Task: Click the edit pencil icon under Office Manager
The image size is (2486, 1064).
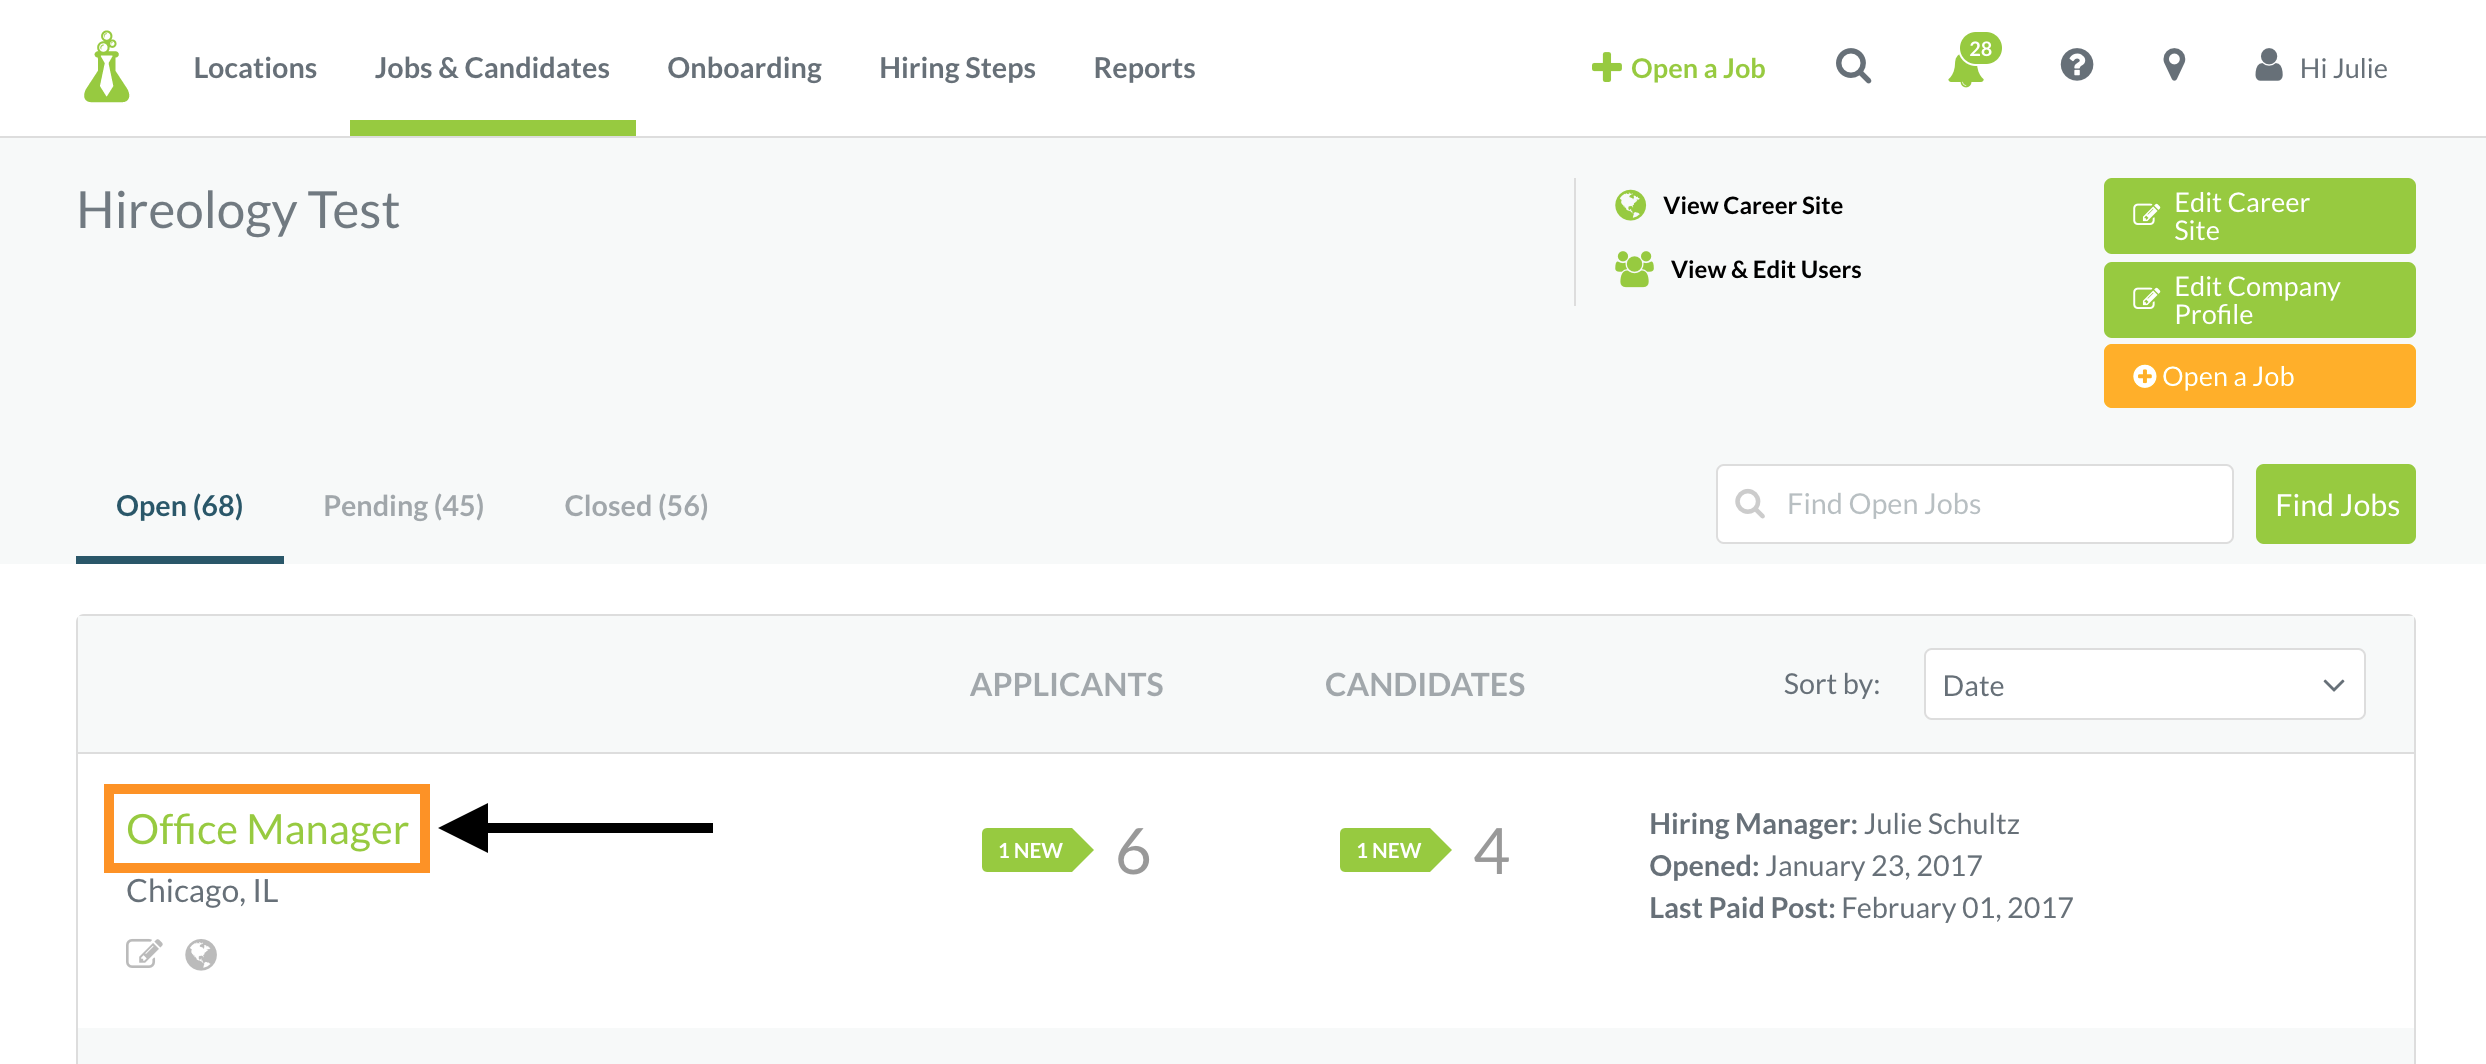Action: [x=144, y=954]
